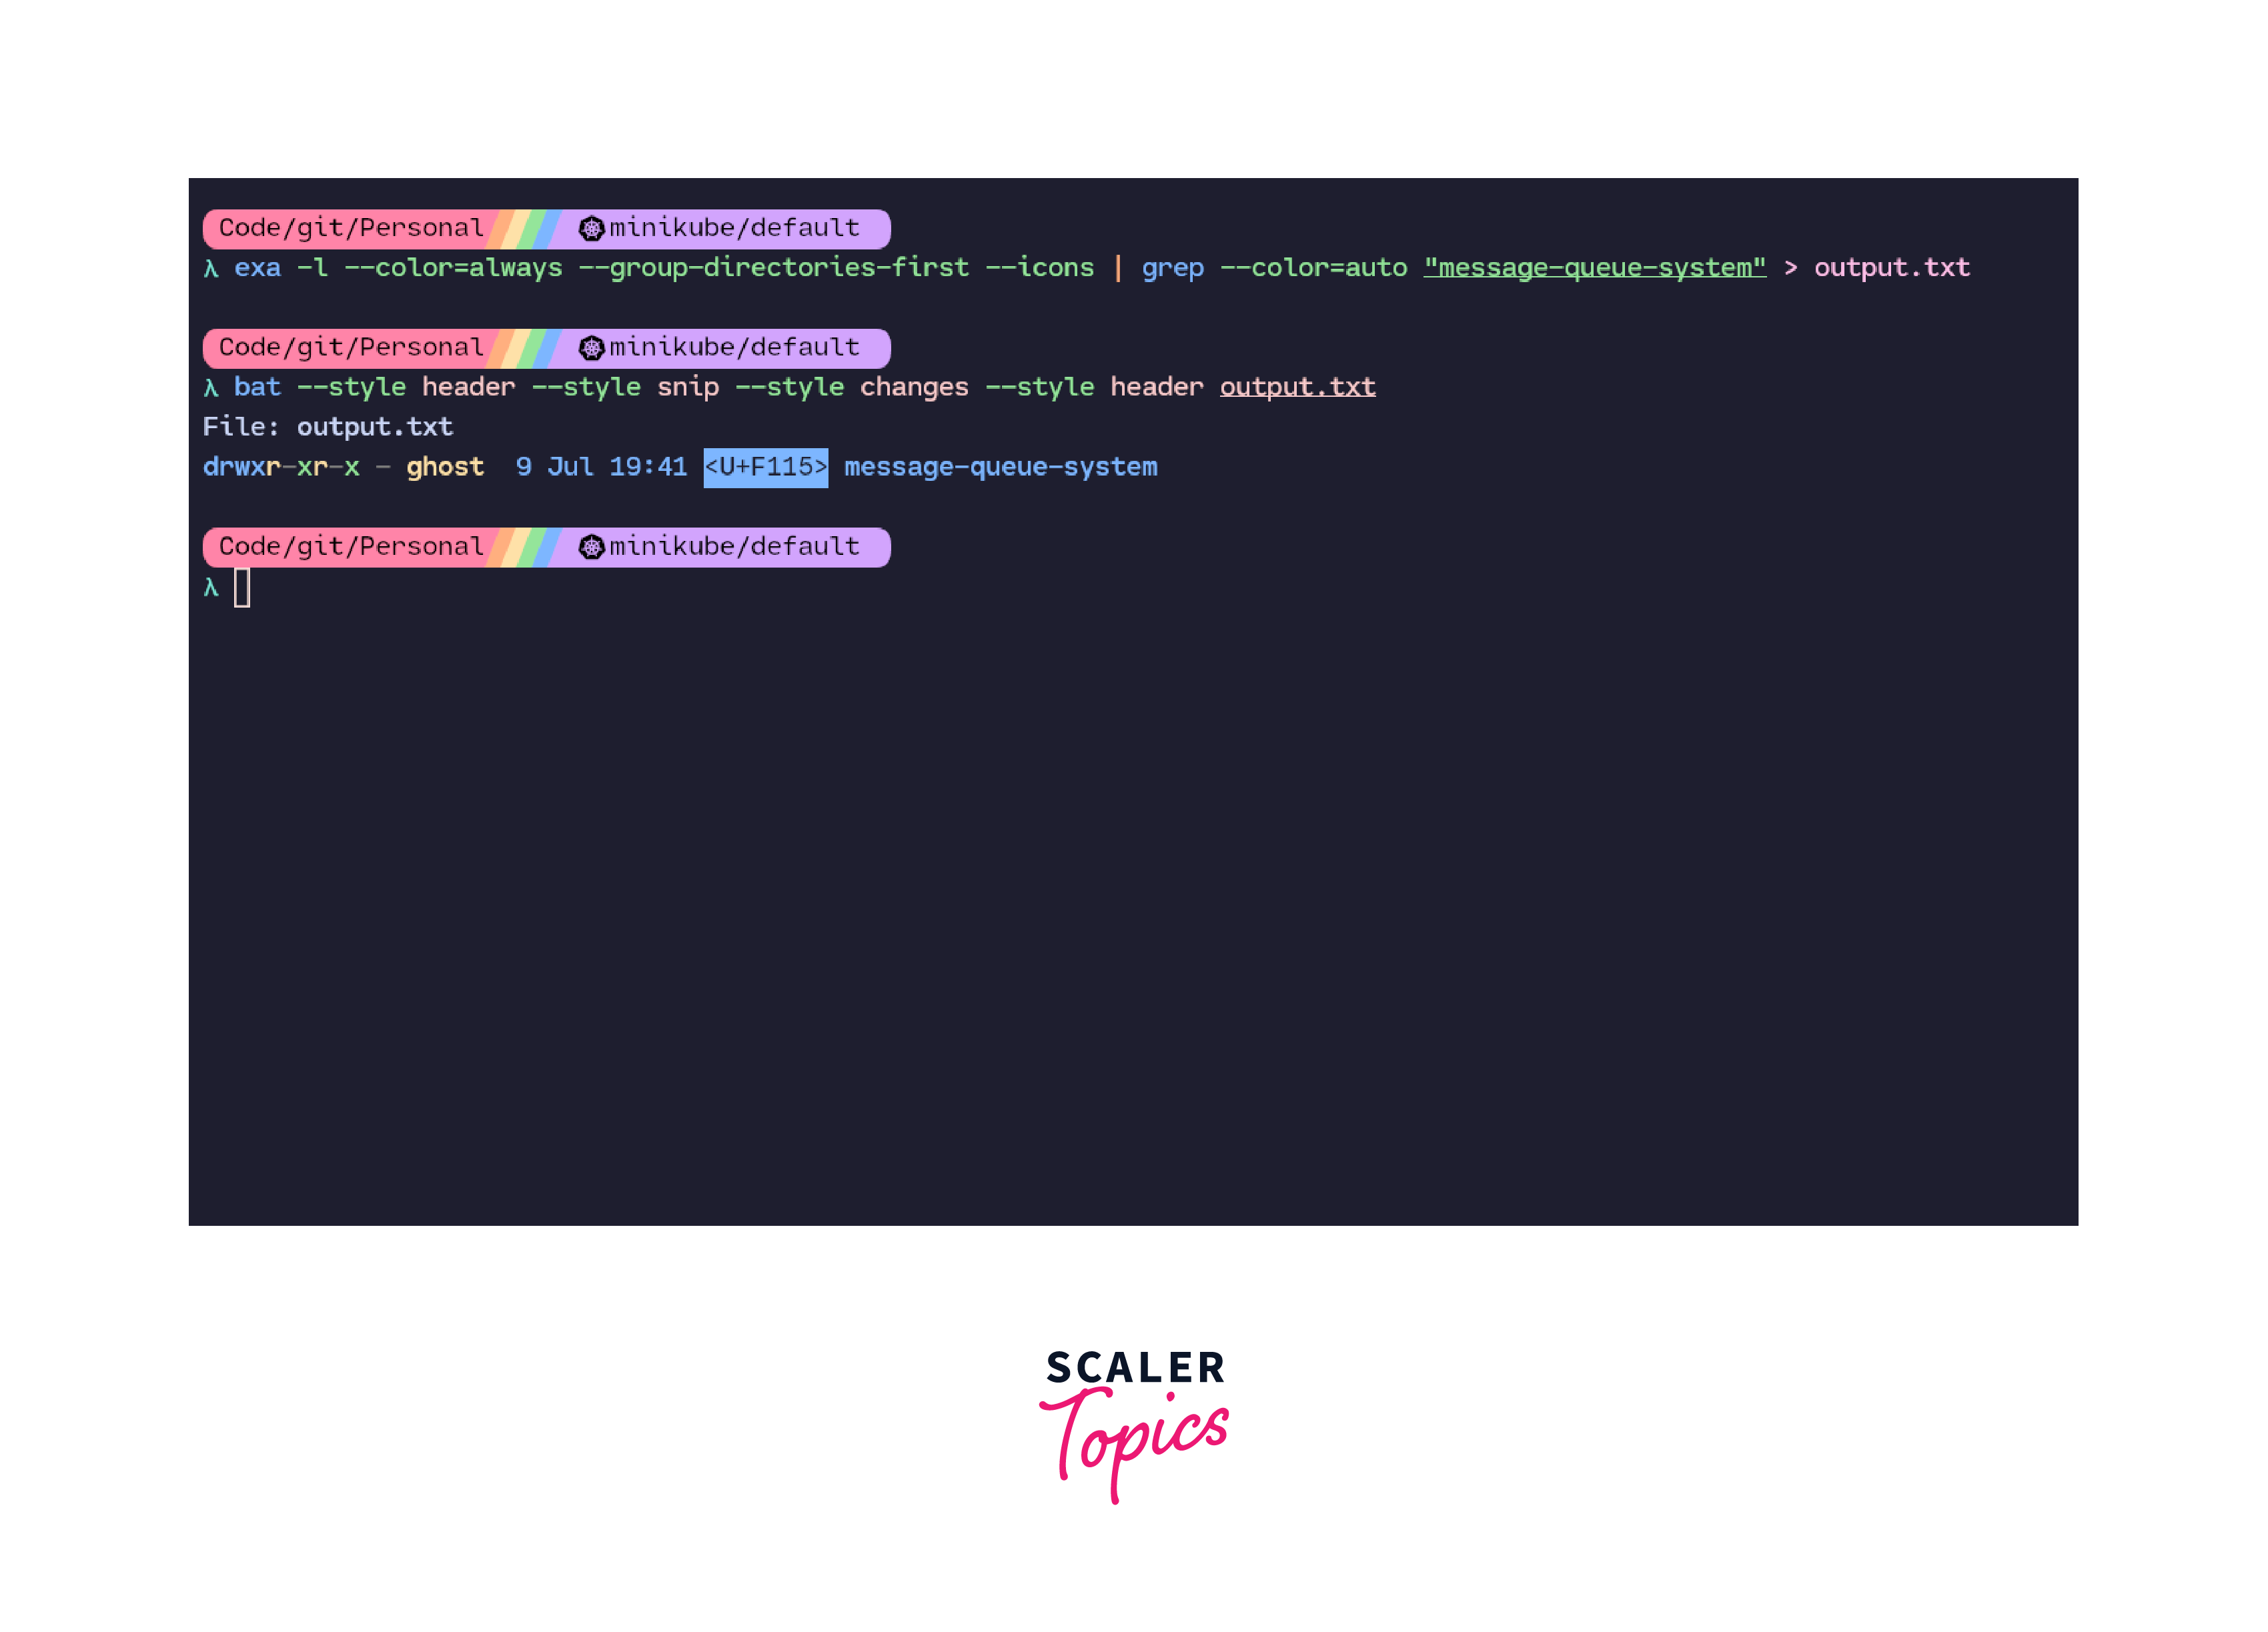This screenshot has width=2268, height=1632.
Task: Click the lambda symbol before the bat command
Action: (211, 388)
